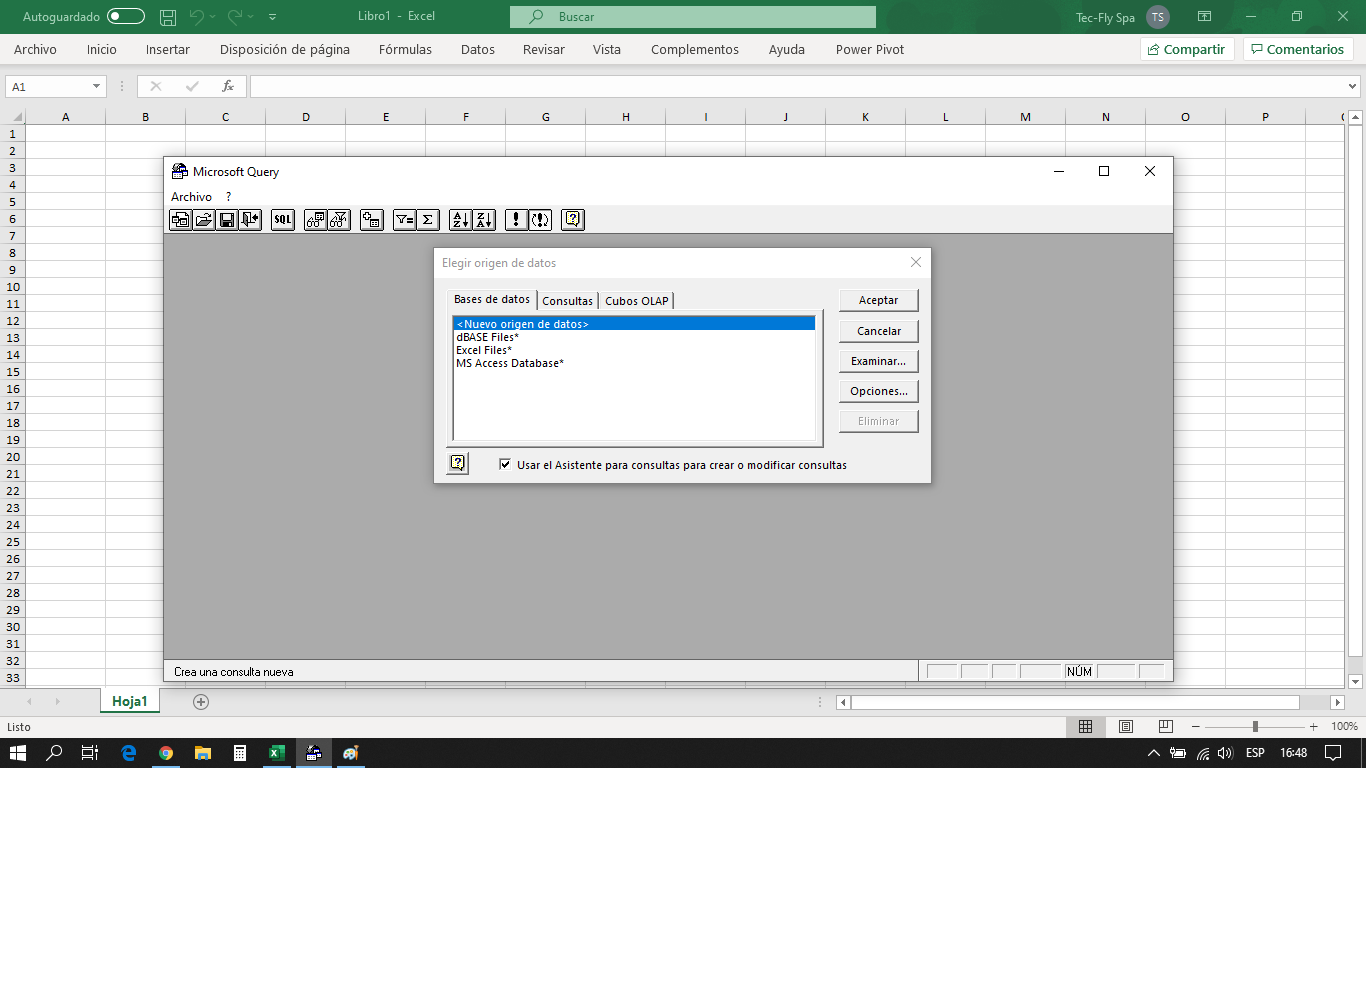Show hidden system tray icons chevron
The image size is (1366, 1008).
1153,753
